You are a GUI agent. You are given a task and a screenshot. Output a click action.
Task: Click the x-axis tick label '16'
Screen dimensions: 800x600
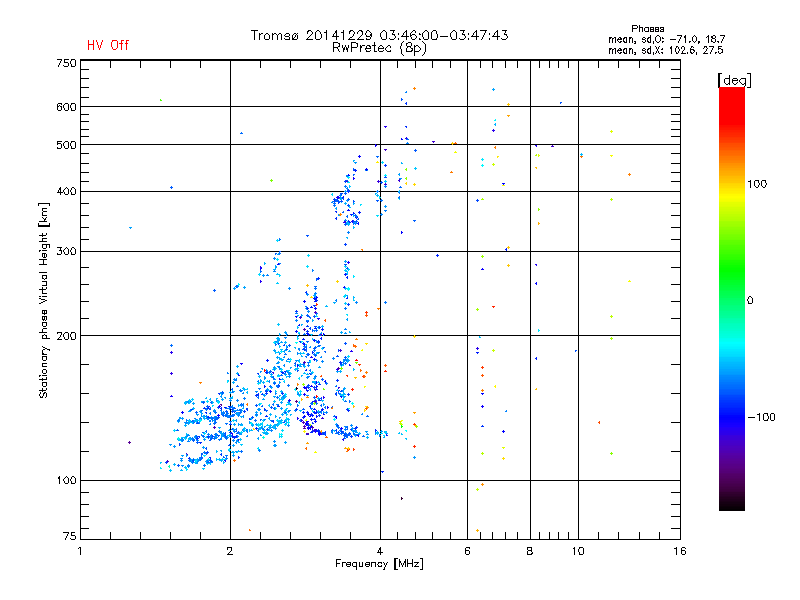pyautogui.click(x=680, y=551)
